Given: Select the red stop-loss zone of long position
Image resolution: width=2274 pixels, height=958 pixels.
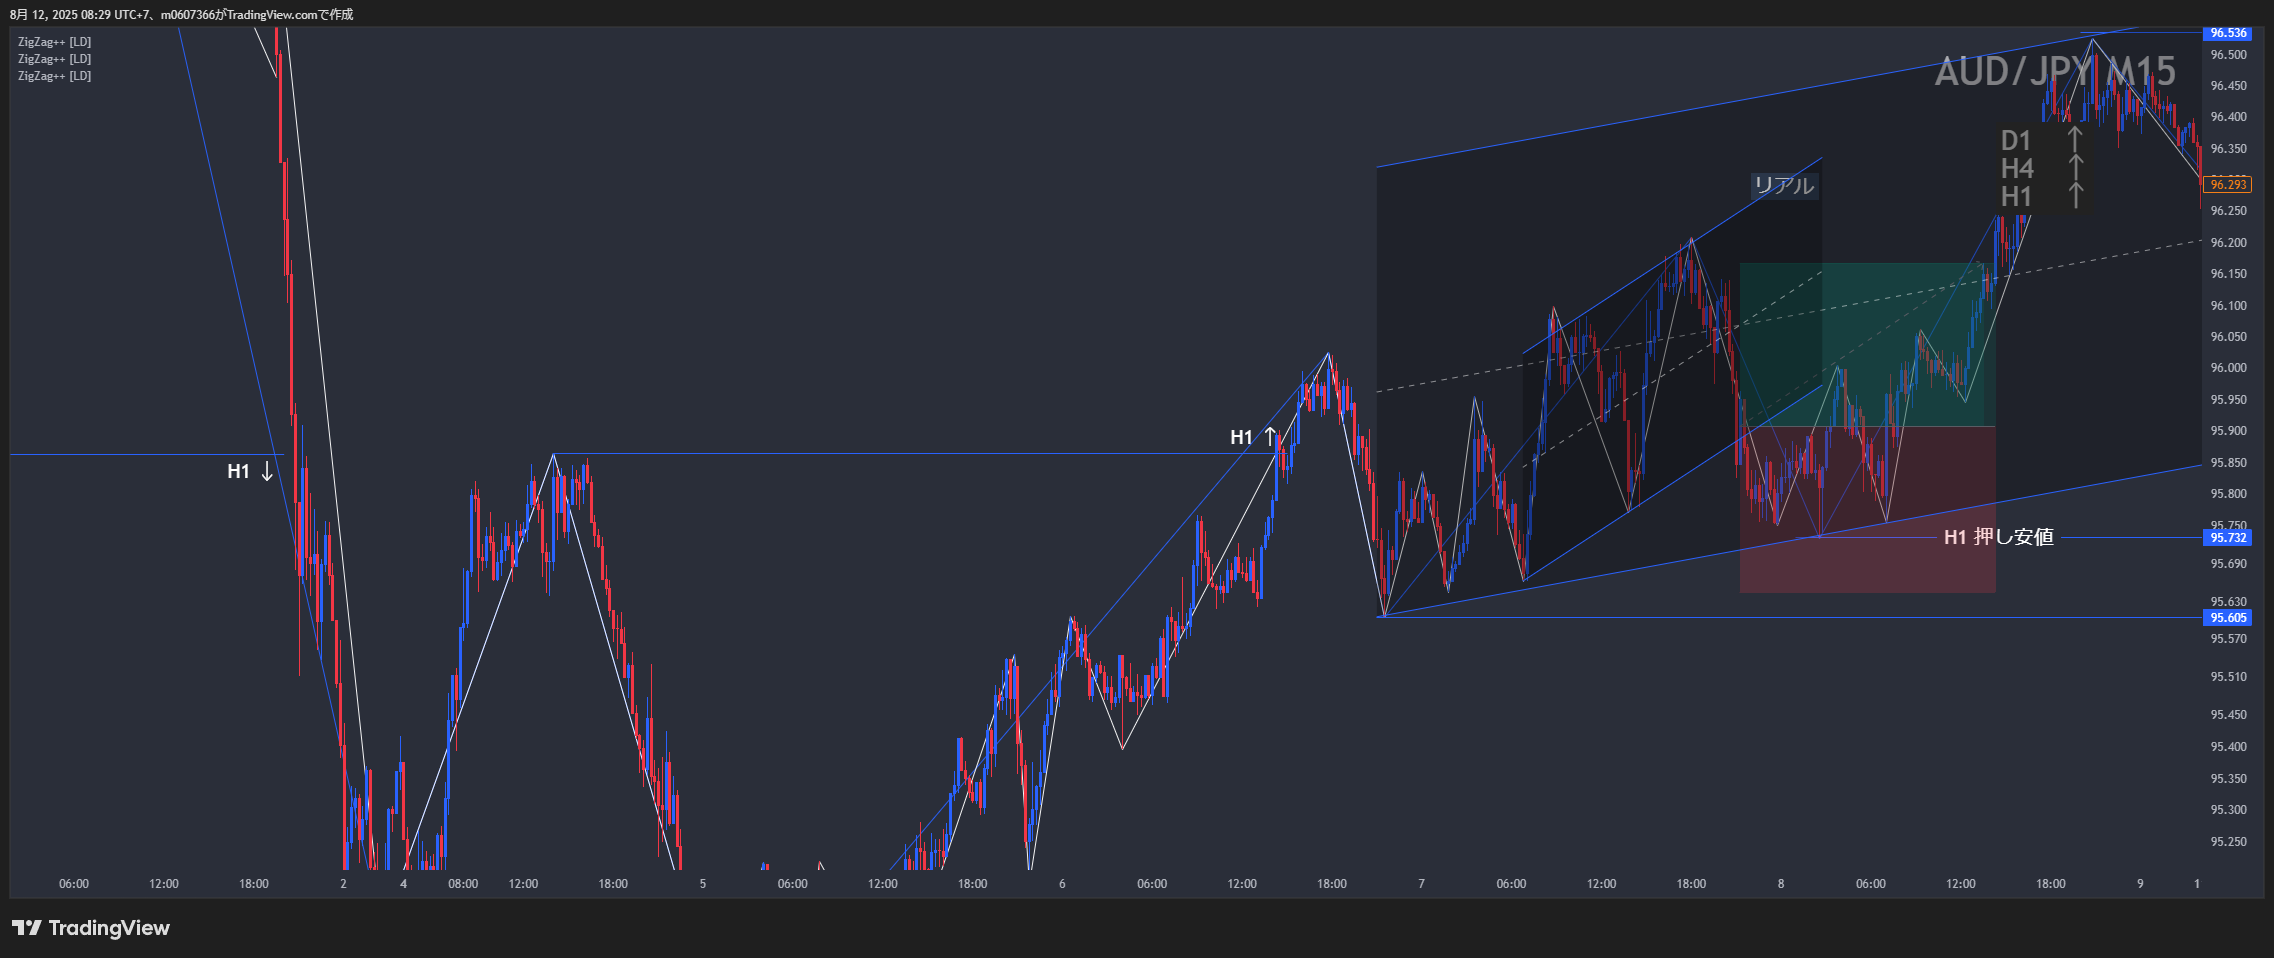Looking at the screenshot, I should 1867,510.
